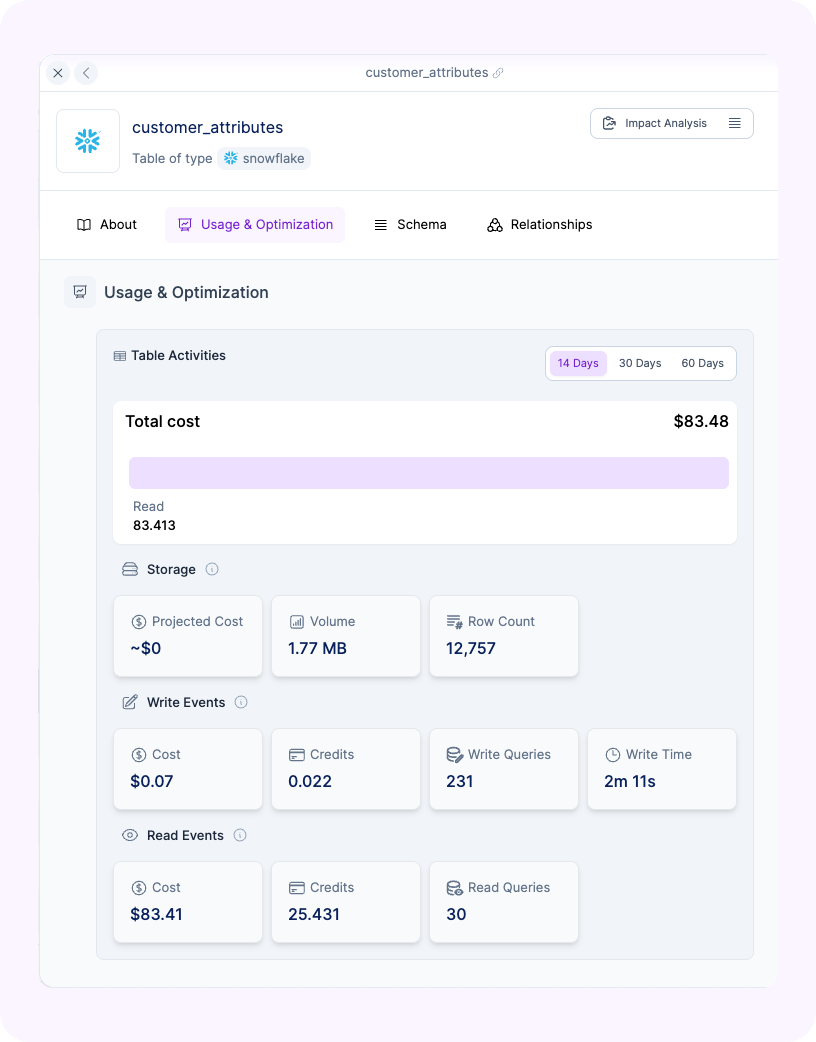Open the Relationships tab

tap(539, 225)
